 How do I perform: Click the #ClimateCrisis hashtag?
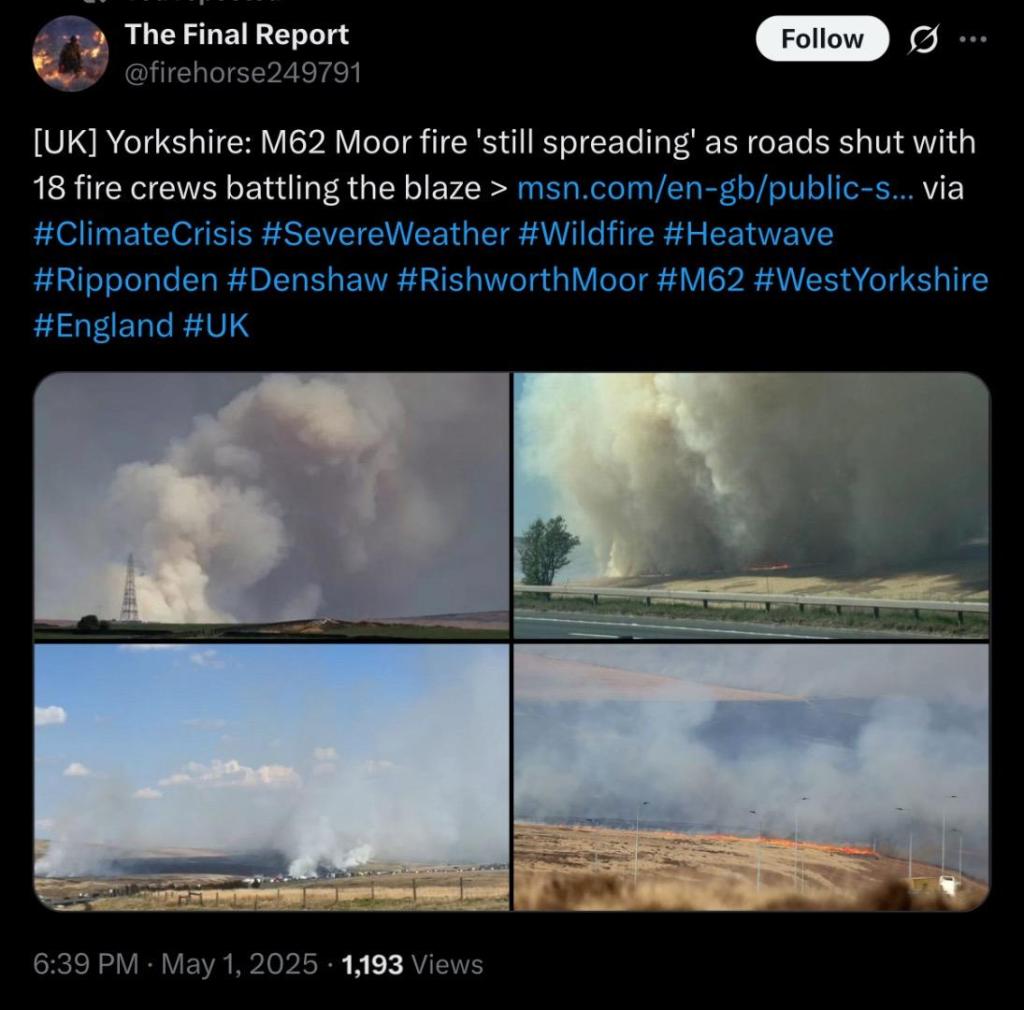(142, 234)
